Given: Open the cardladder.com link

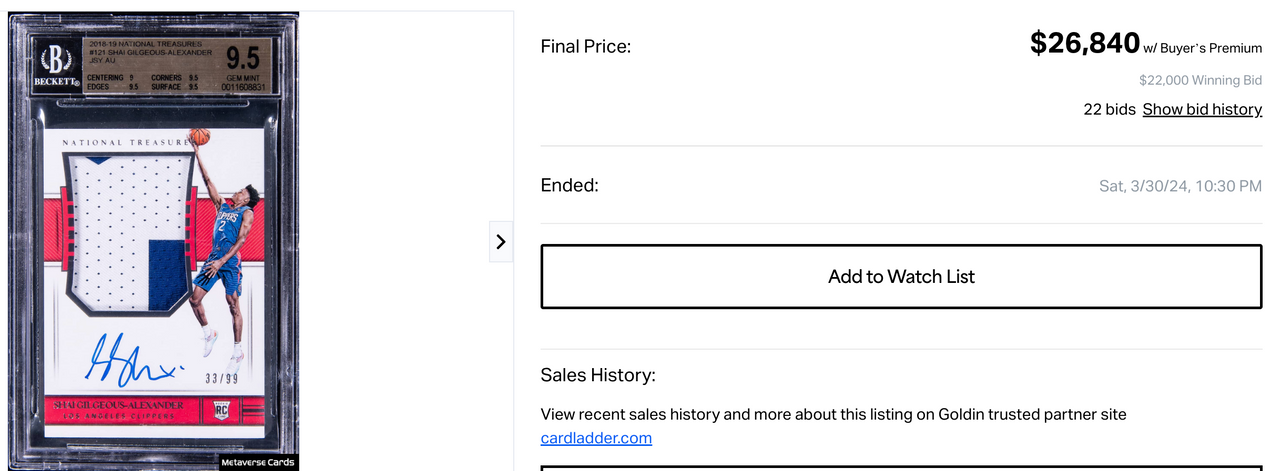Looking at the screenshot, I should [x=596, y=437].
